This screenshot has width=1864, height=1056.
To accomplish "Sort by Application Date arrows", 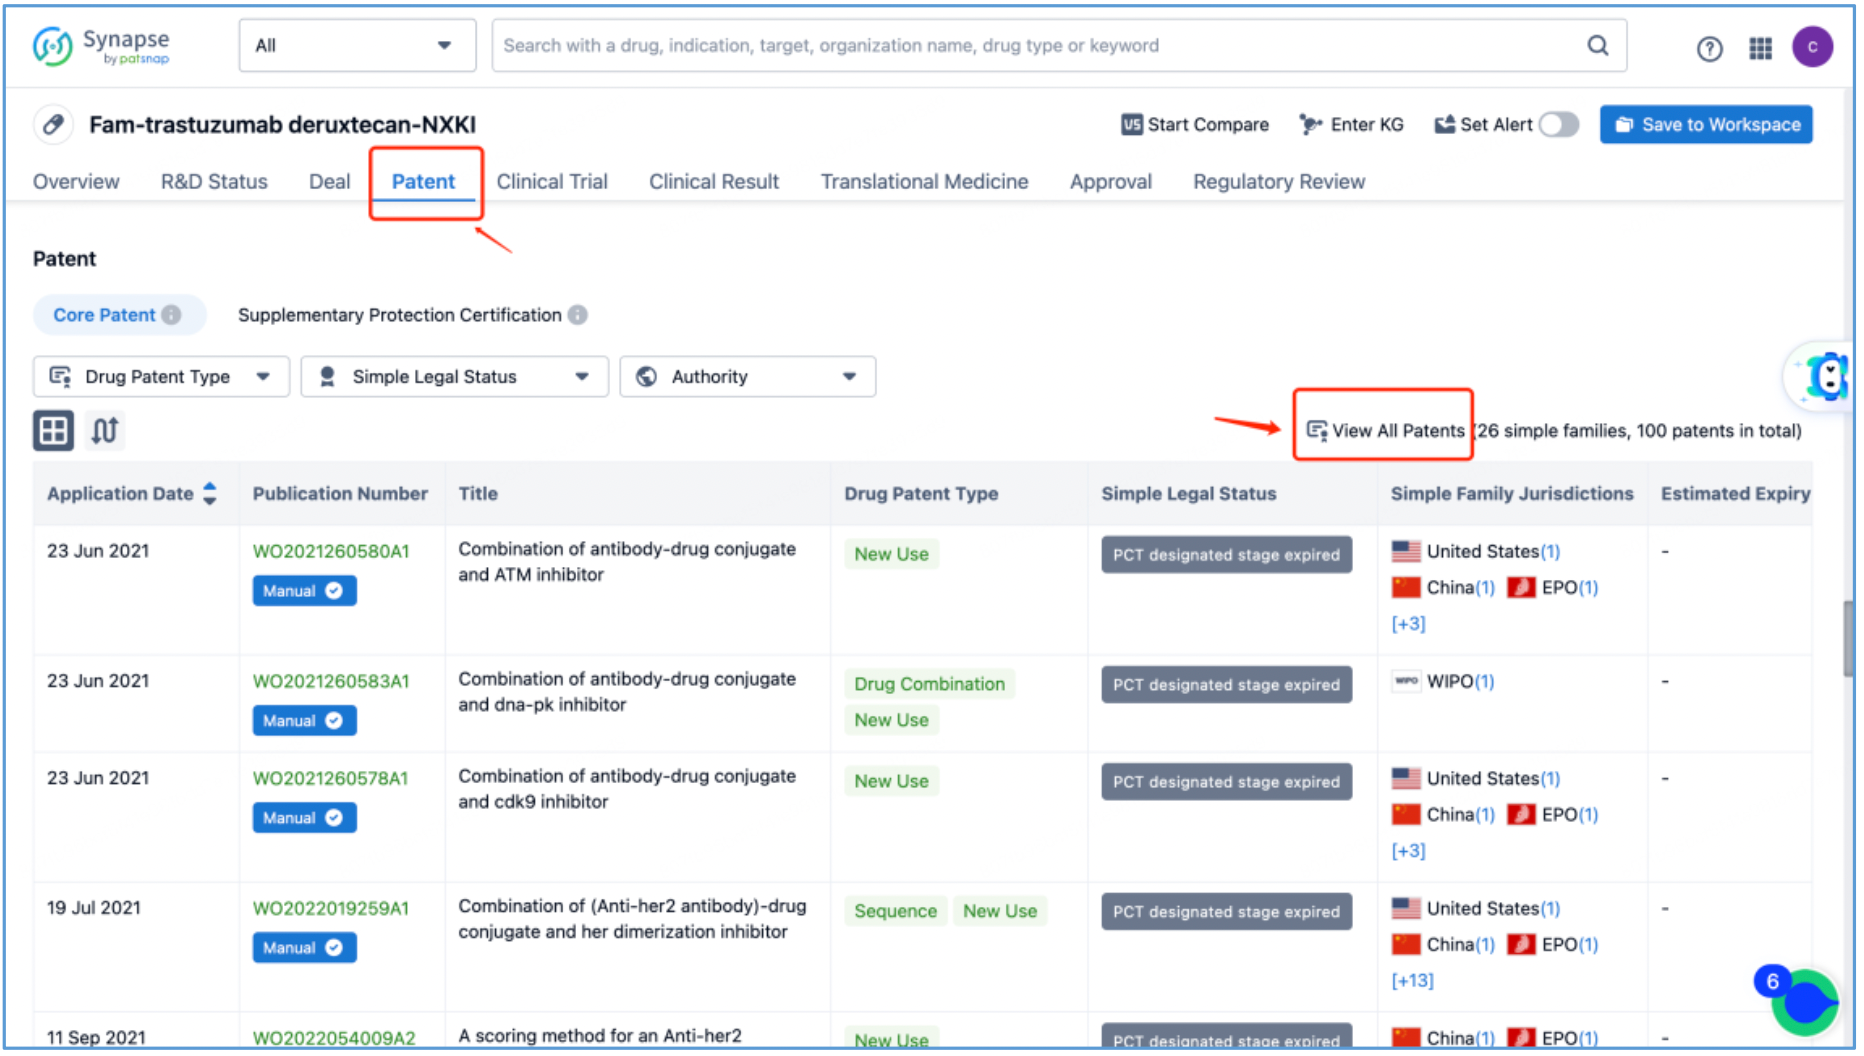I will click(209, 493).
